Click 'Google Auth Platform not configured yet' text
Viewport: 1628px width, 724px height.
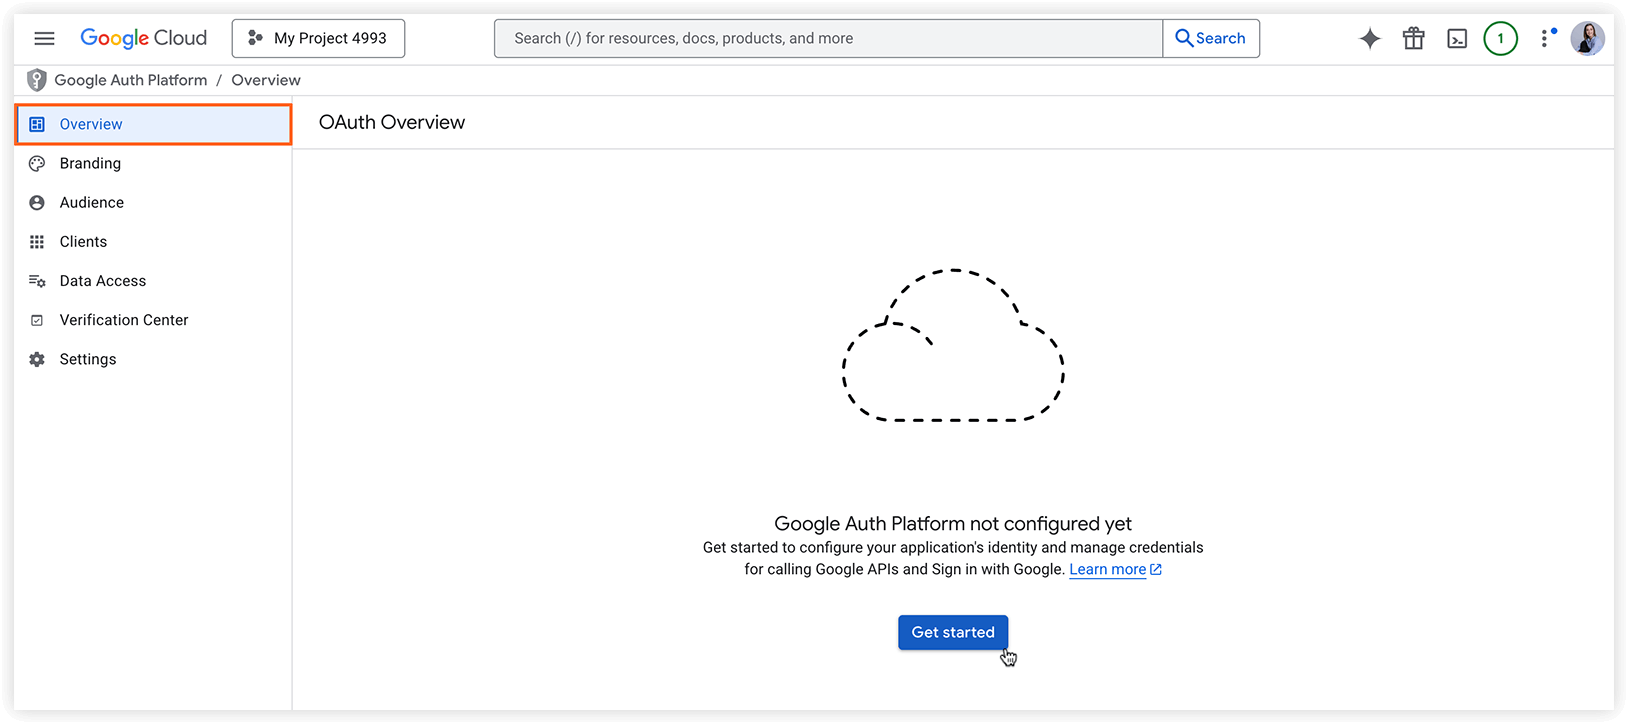953,523
